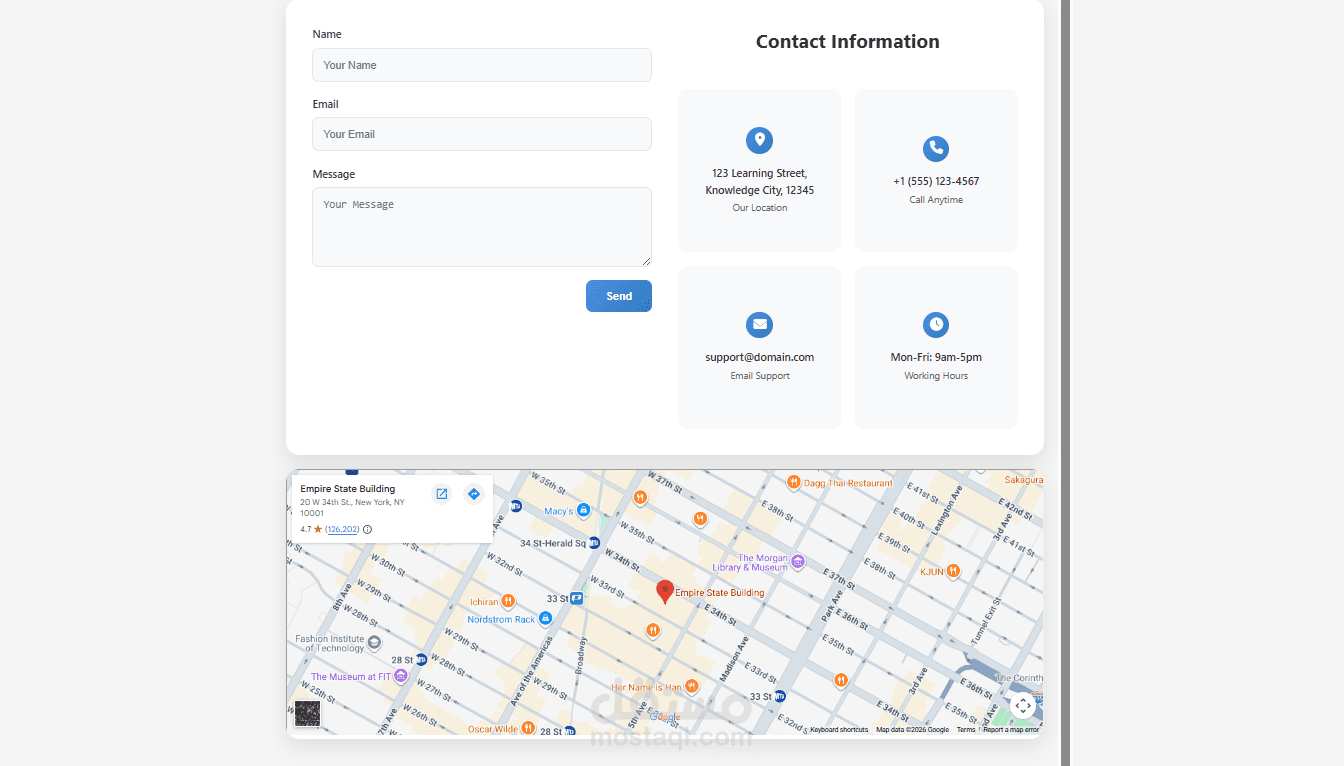Click Macy's shopping marker on map
This screenshot has height=766, width=1344.
(x=583, y=511)
